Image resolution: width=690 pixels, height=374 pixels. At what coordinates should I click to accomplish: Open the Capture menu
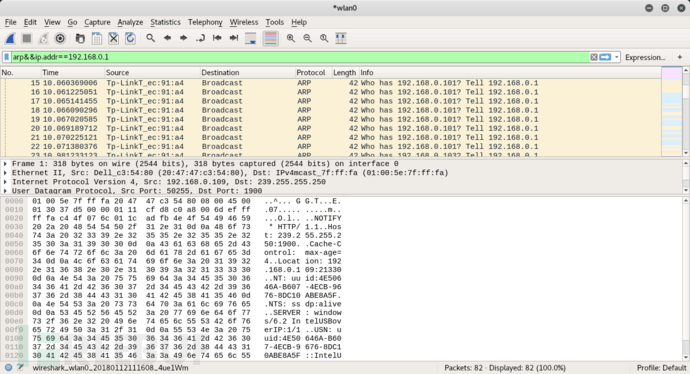97,22
